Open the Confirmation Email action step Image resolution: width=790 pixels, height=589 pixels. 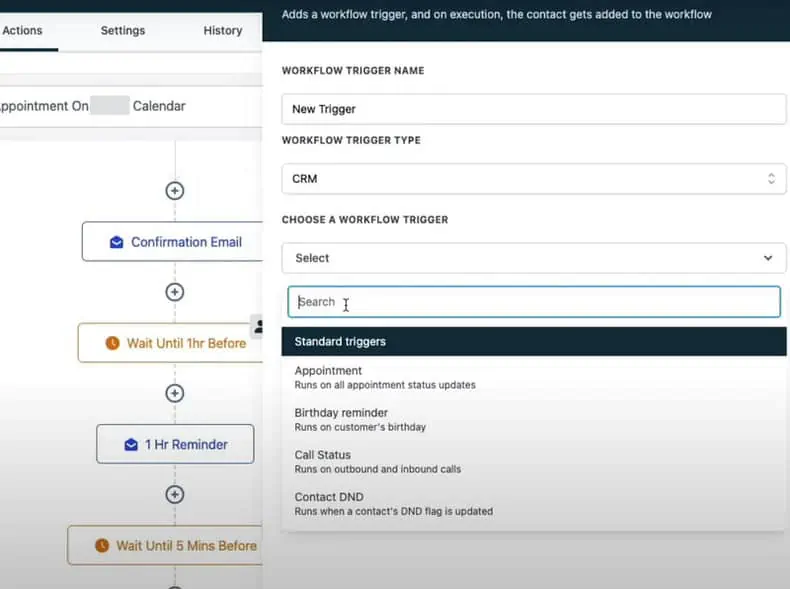point(172,241)
